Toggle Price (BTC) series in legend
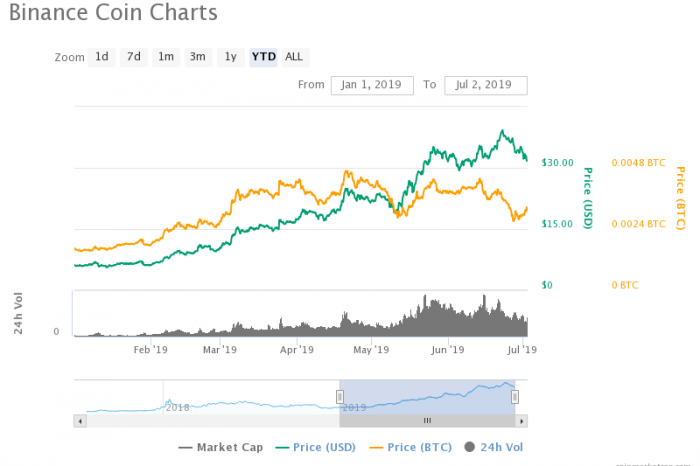The width and height of the screenshot is (700, 466). coord(411,447)
